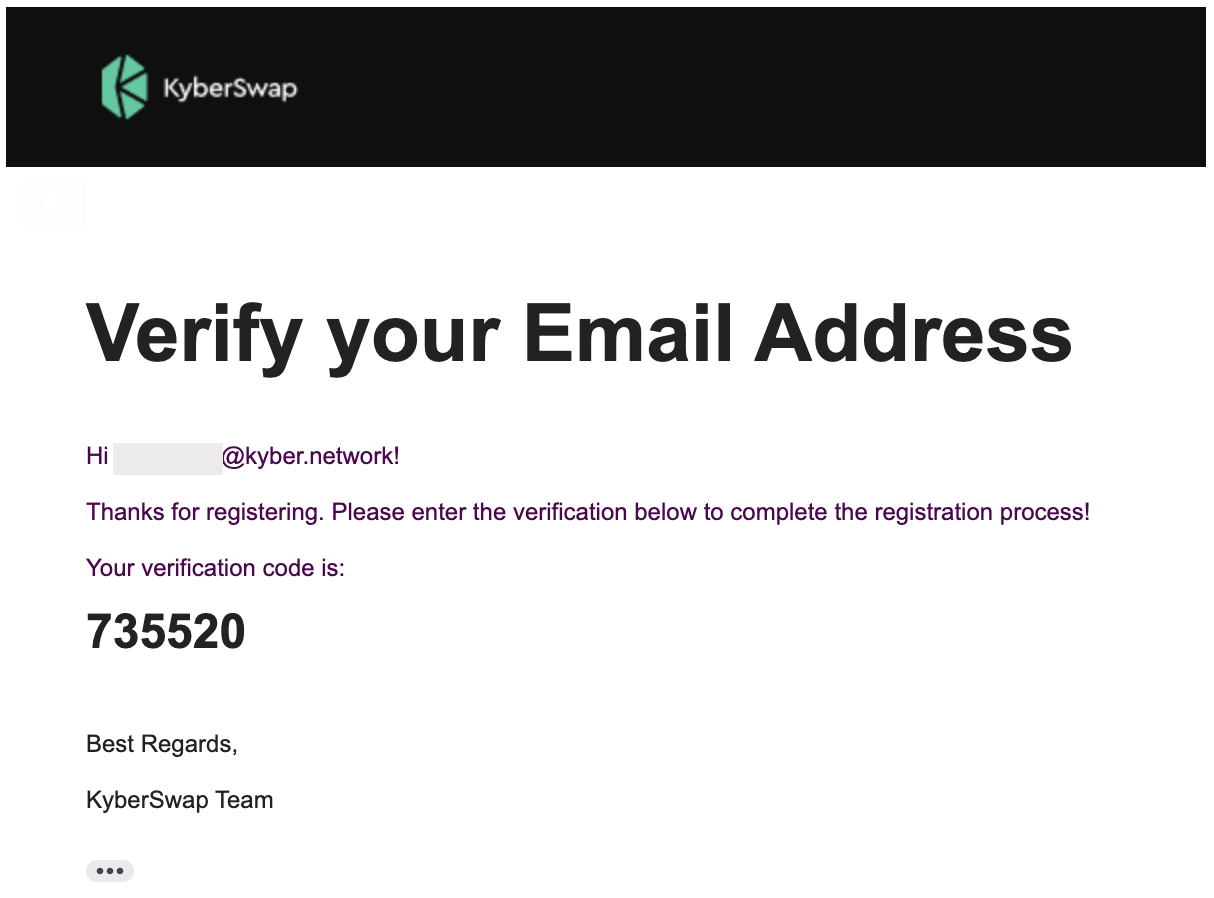This screenshot has height=898, width=1214.
Task: Expand the three-dot trimmed content button
Action: coord(110,871)
